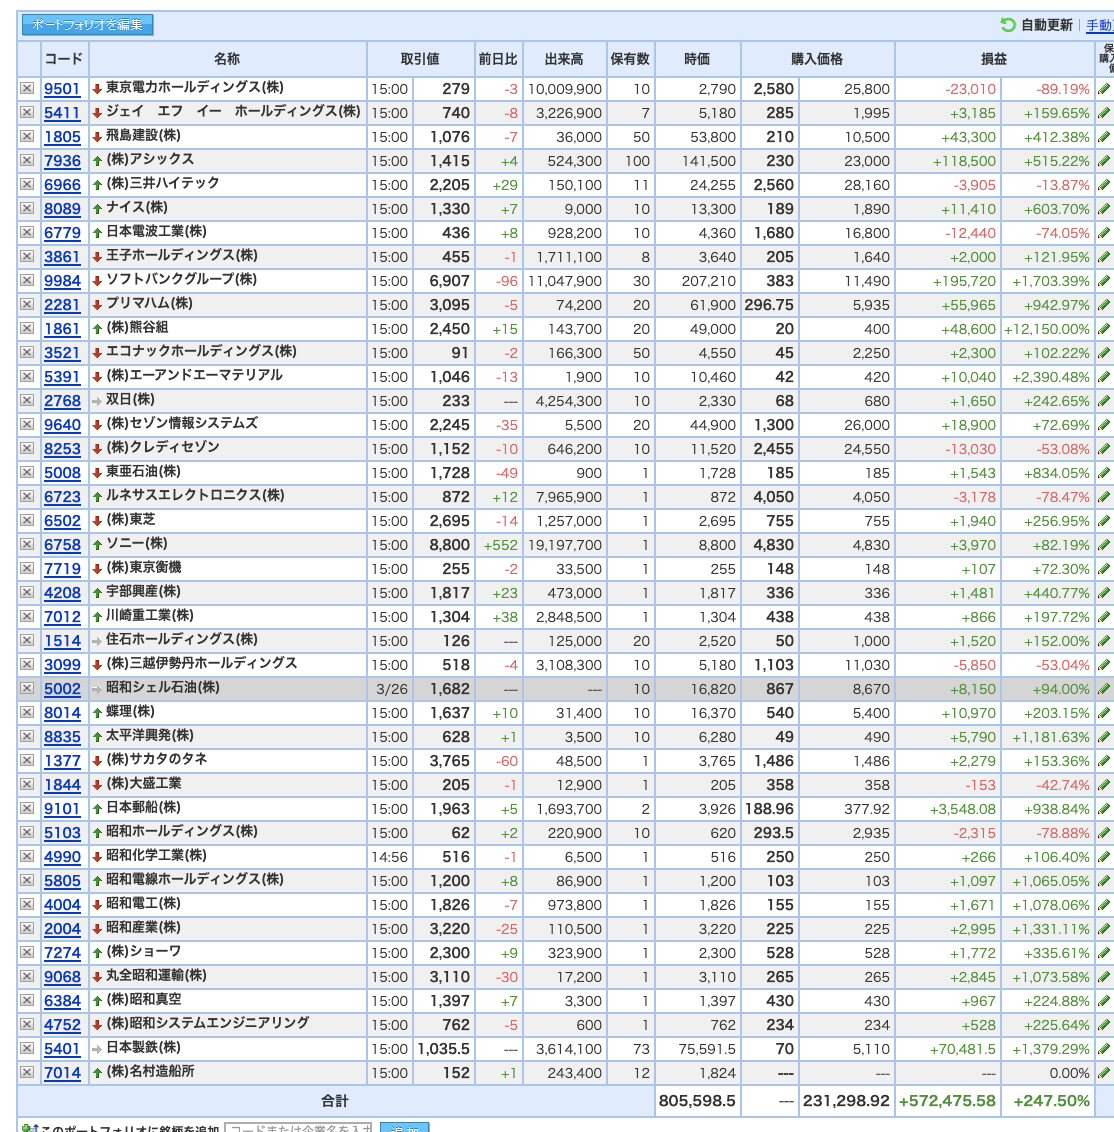Click the stock code input field
The image size is (1114, 1132).
coord(299,1128)
